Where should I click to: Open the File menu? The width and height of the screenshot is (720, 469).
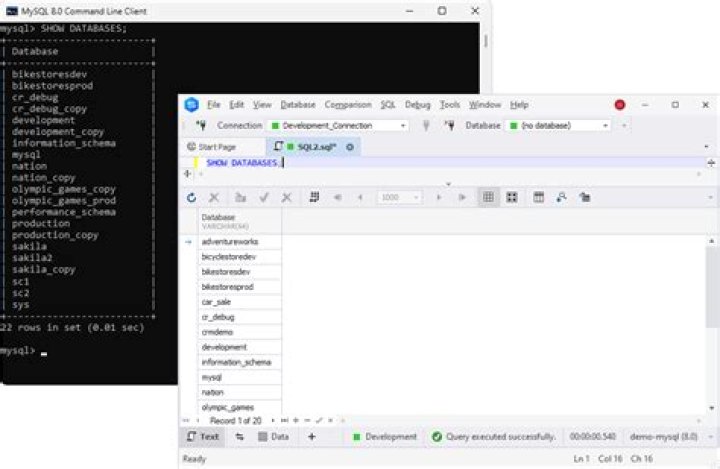214,105
